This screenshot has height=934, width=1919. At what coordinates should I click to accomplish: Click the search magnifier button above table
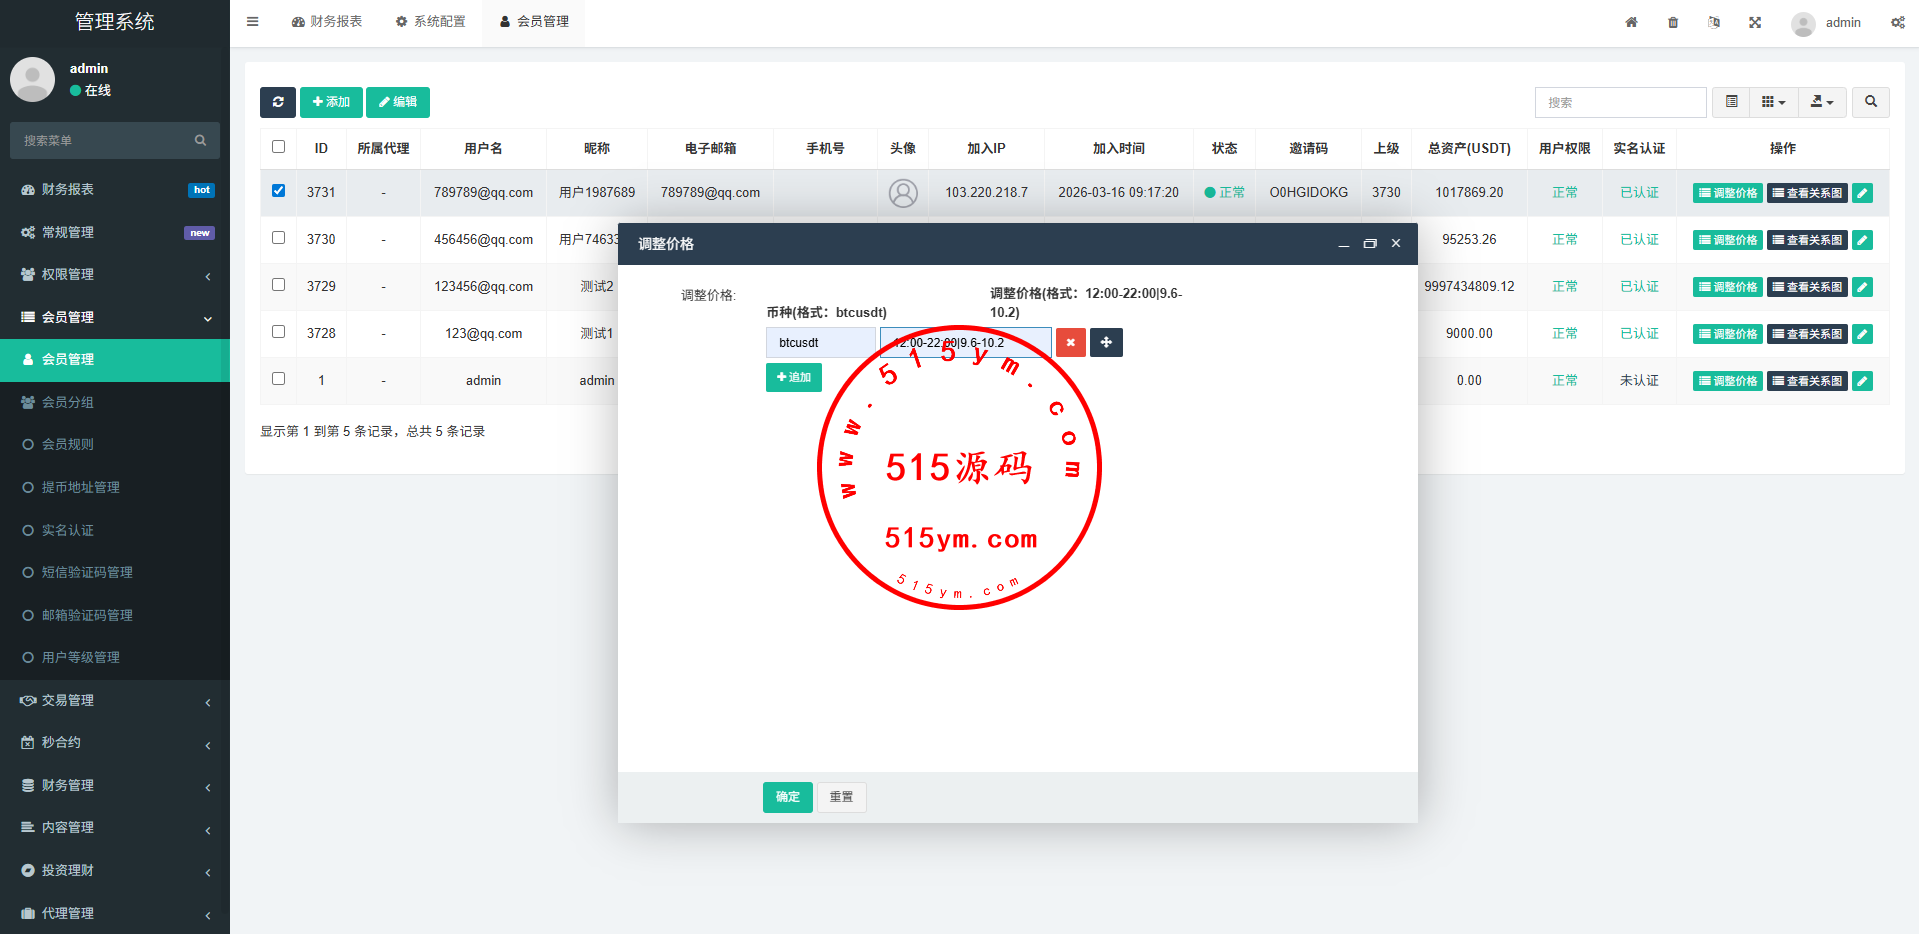point(1870,102)
